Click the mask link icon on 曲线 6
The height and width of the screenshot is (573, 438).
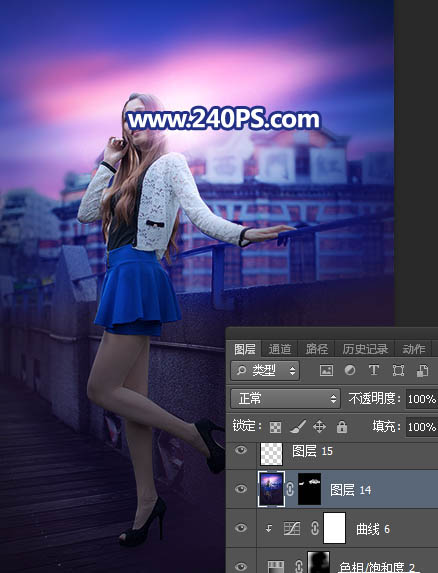coord(315,528)
